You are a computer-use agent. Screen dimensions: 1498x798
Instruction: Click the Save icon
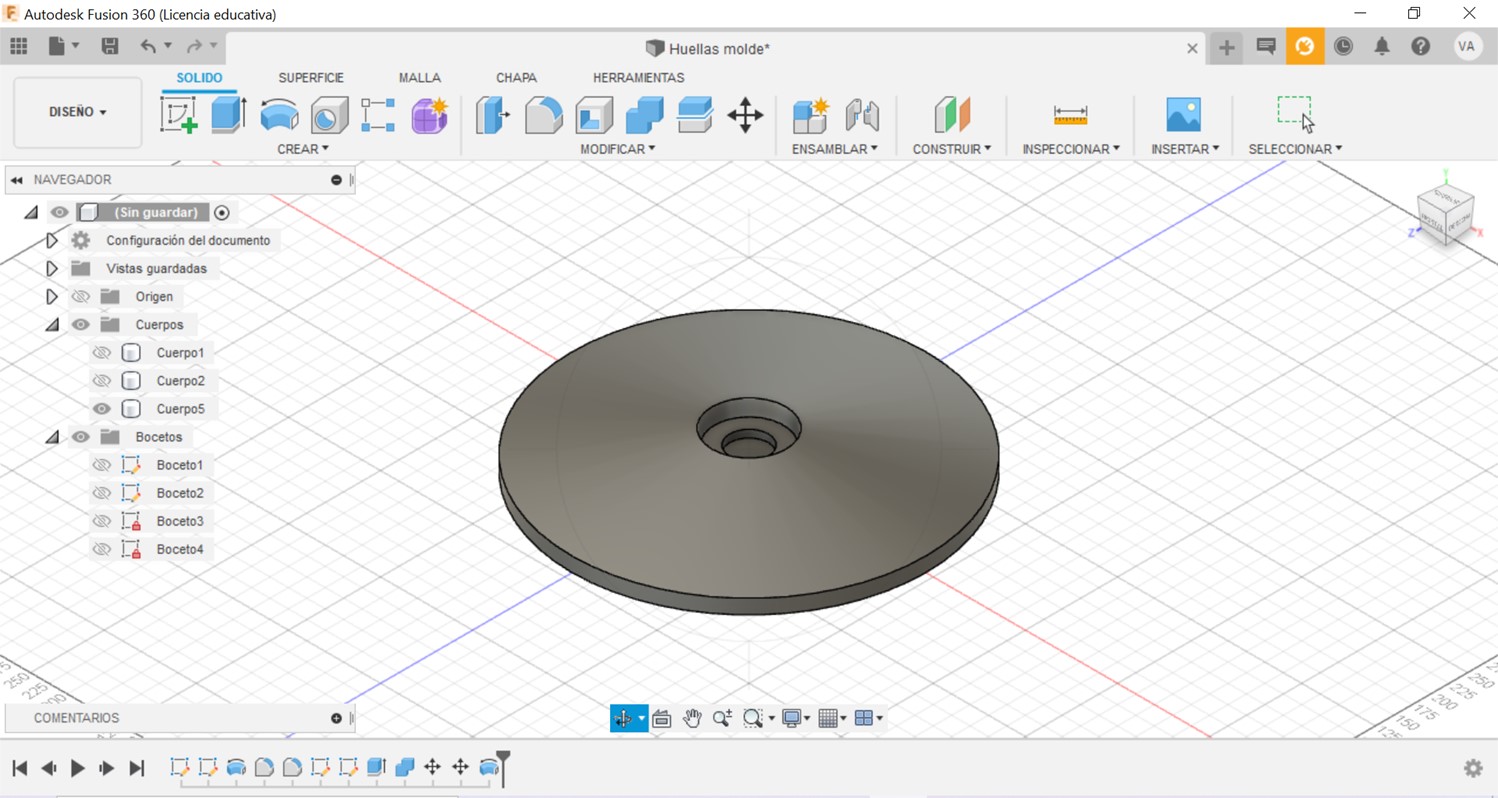110,46
